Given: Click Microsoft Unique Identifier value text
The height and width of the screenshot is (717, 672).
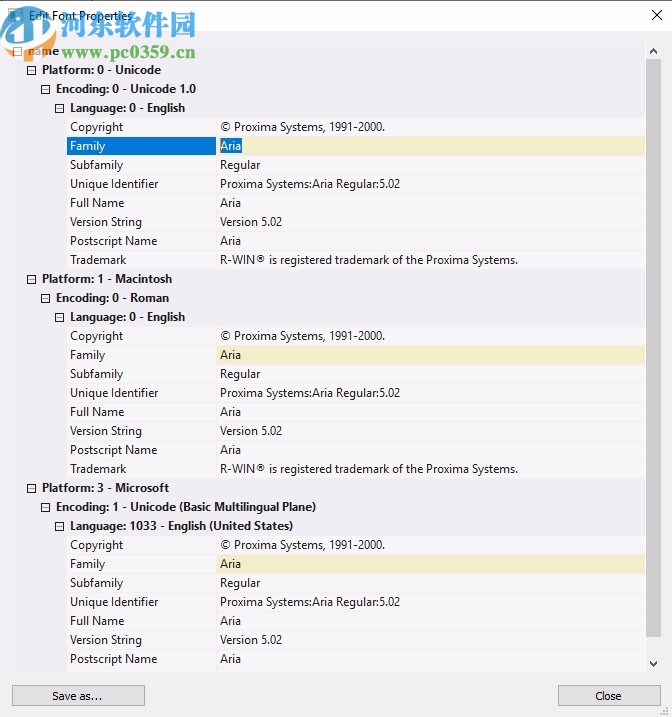Looking at the screenshot, I should (310, 602).
